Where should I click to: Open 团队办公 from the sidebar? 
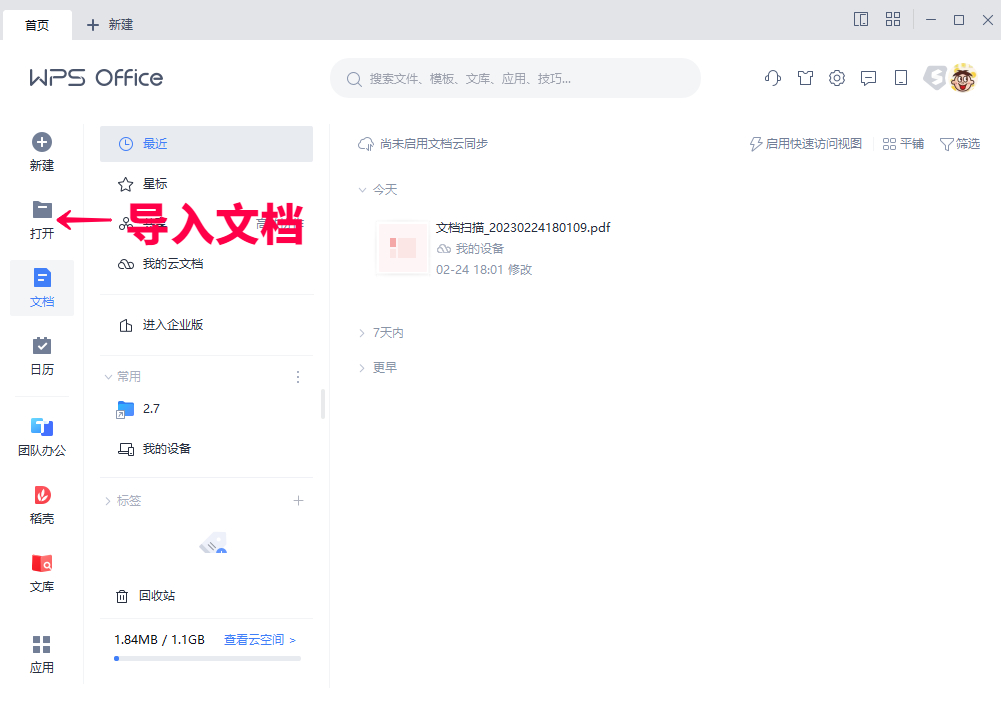[x=42, y=435]
